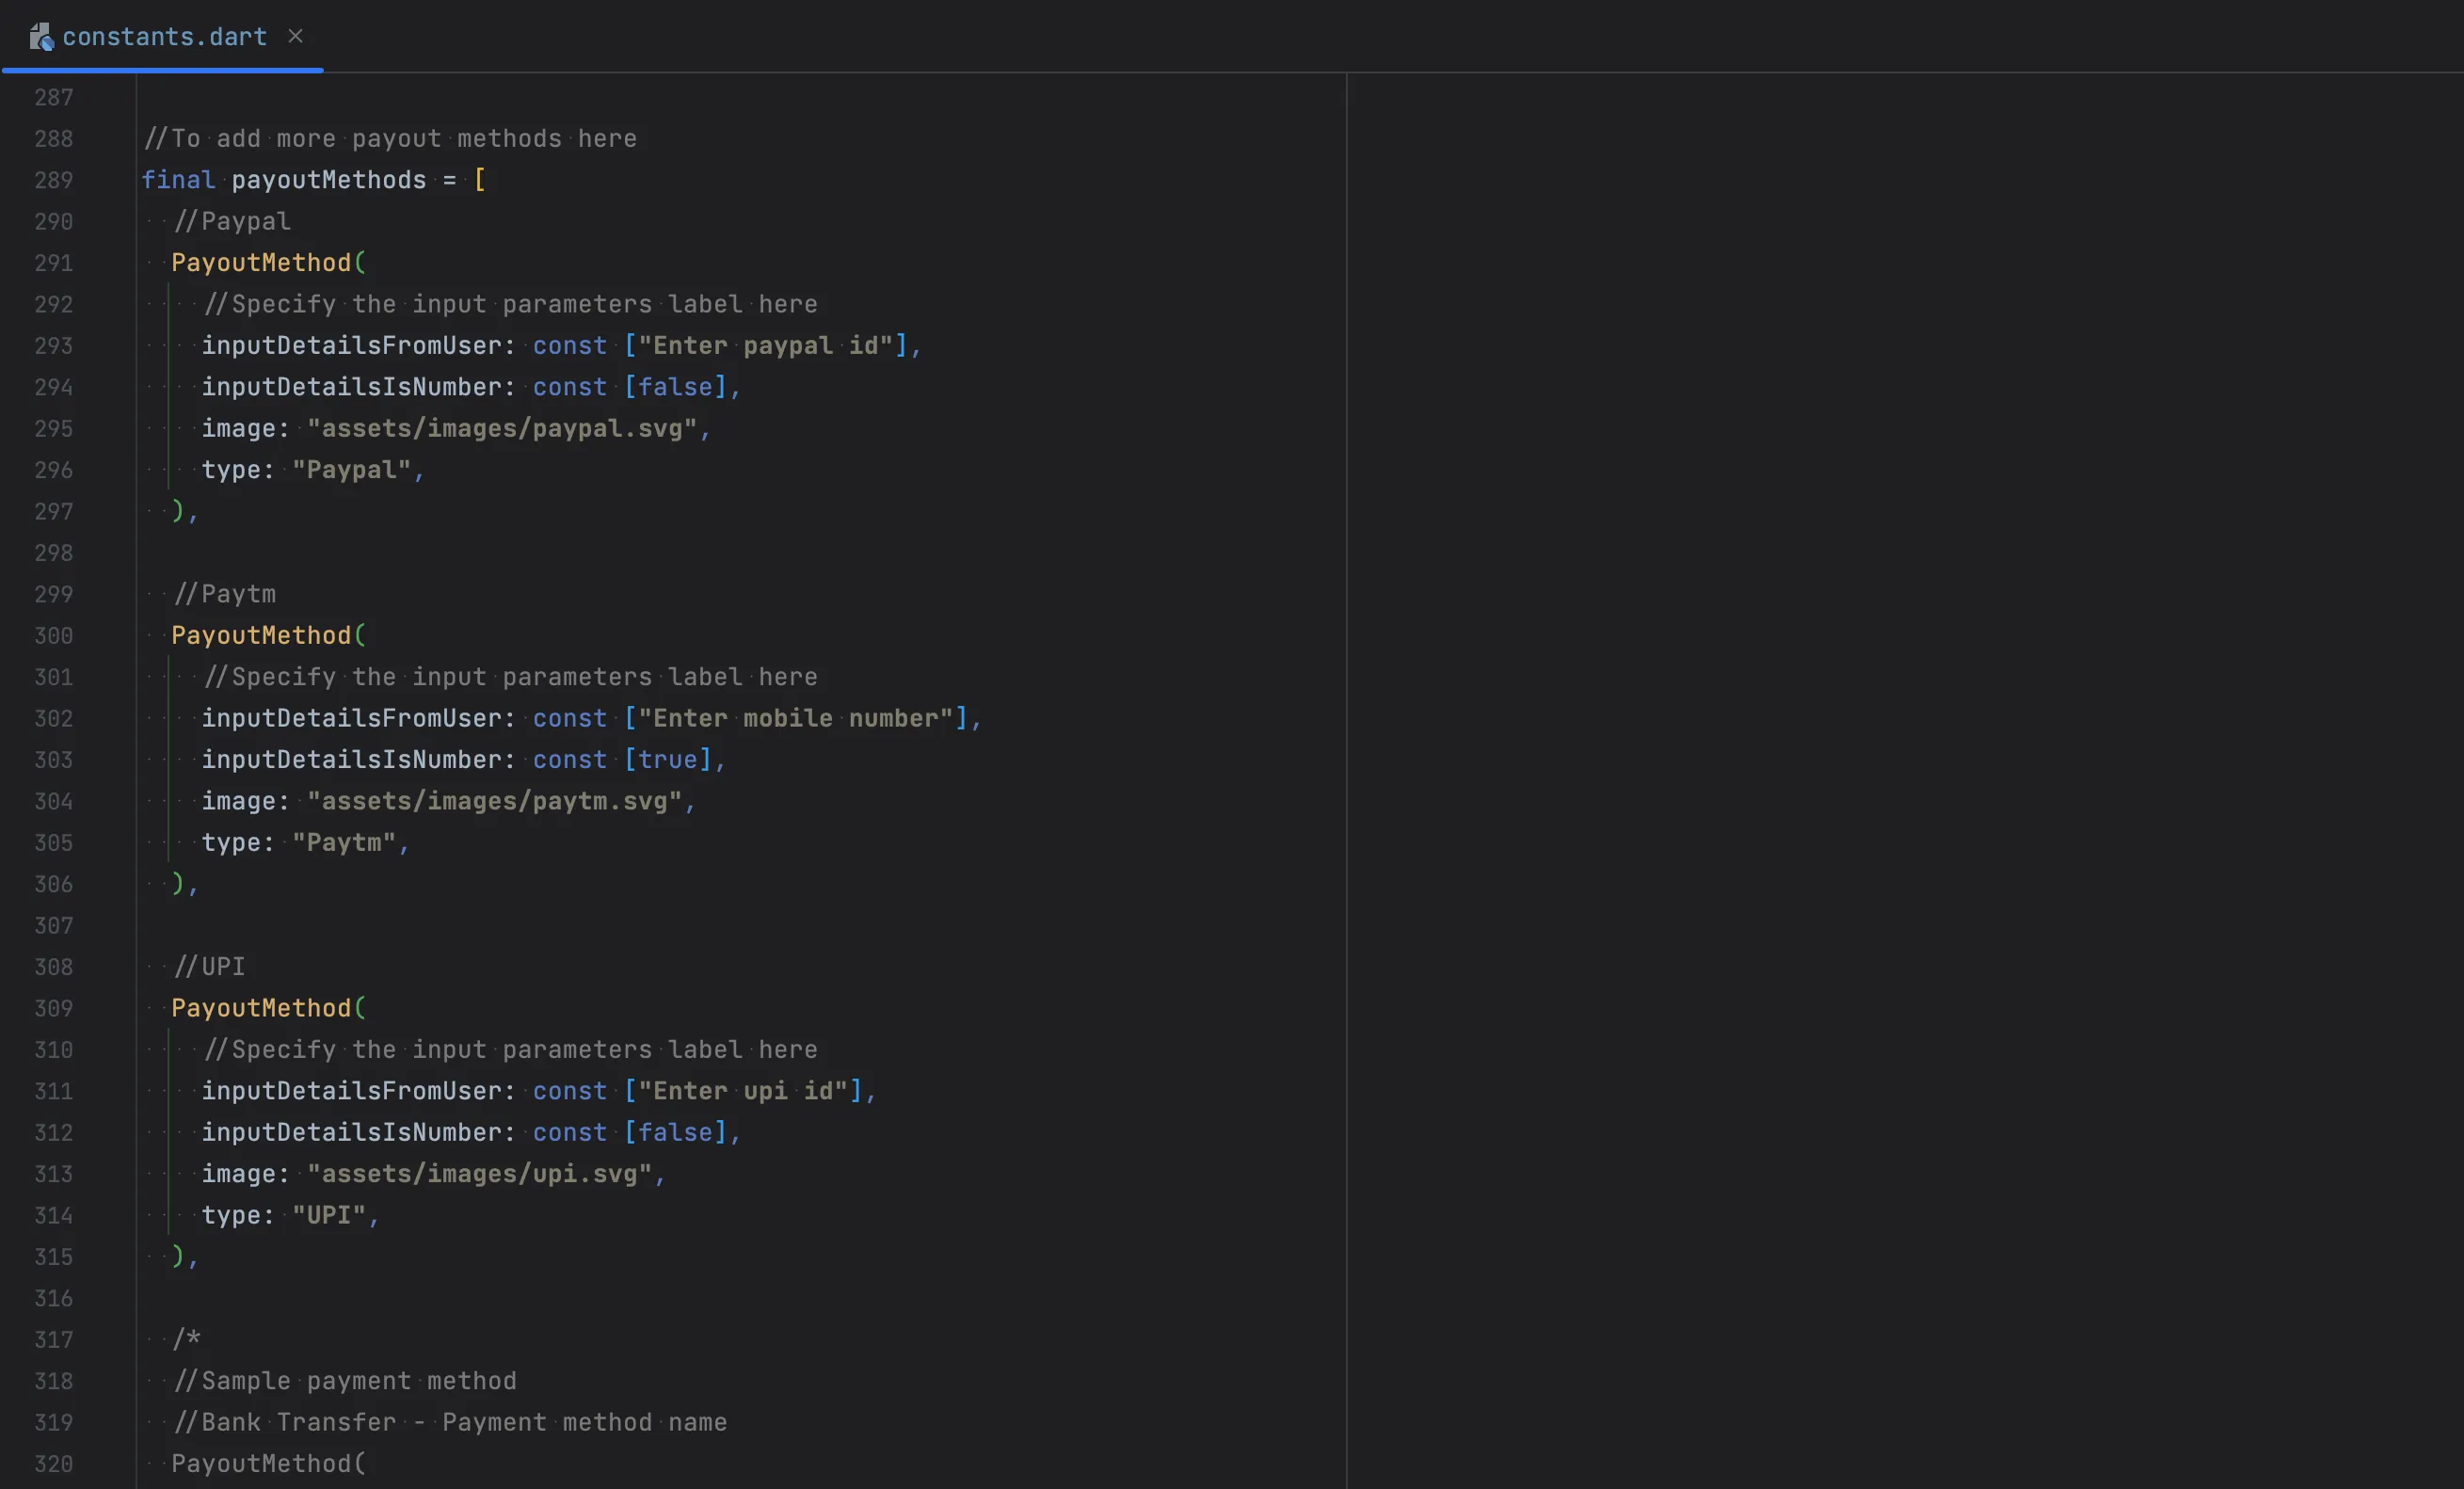Click the closing parenthesis on line 297
The height and width of the screenshot is (1489, 2464).
pyautogui.click(x=178, y=511)
